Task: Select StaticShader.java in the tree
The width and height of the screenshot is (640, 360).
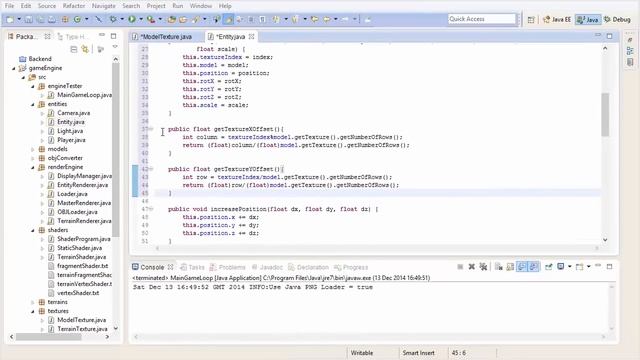Action: pos(79,248)
